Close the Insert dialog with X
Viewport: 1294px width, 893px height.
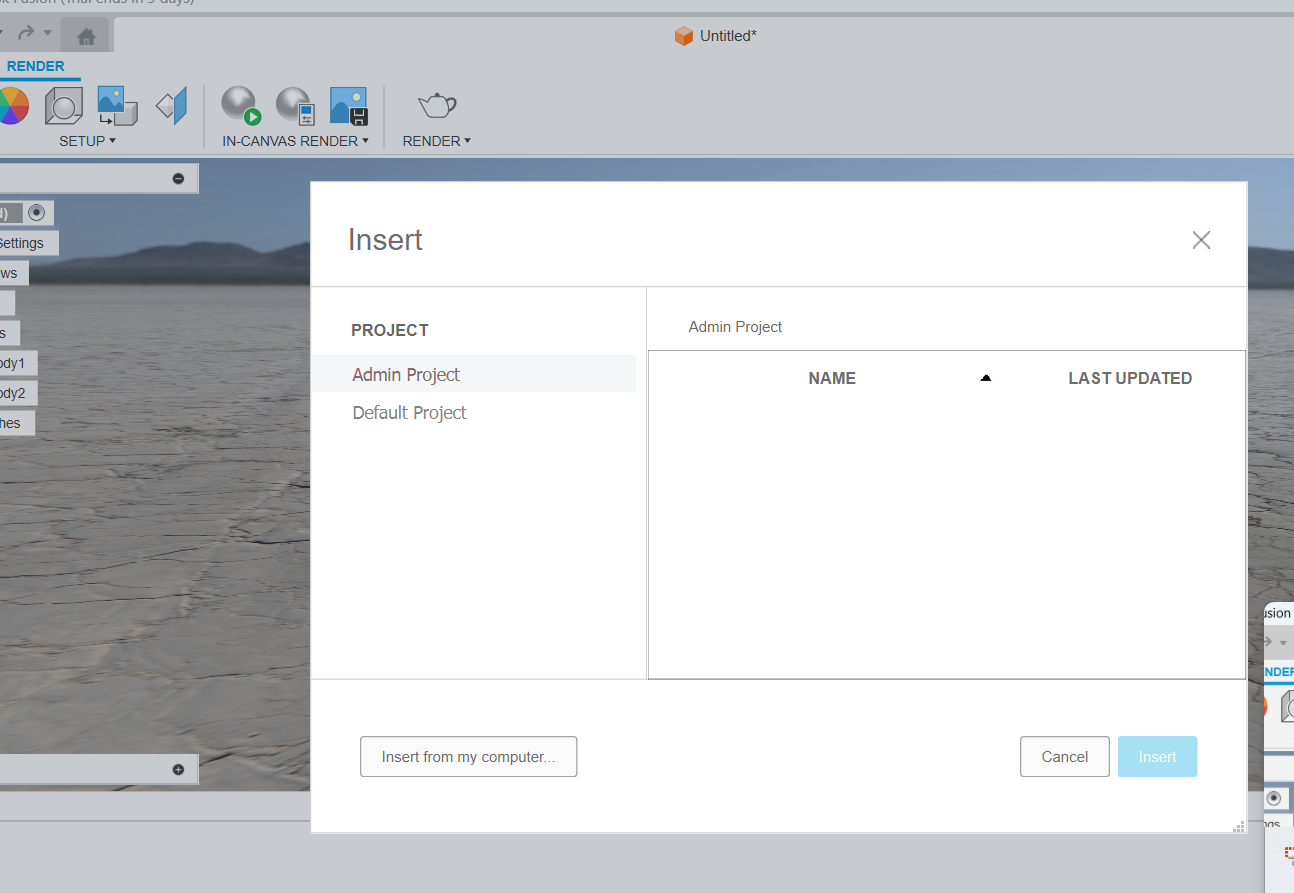point(1201,240)
